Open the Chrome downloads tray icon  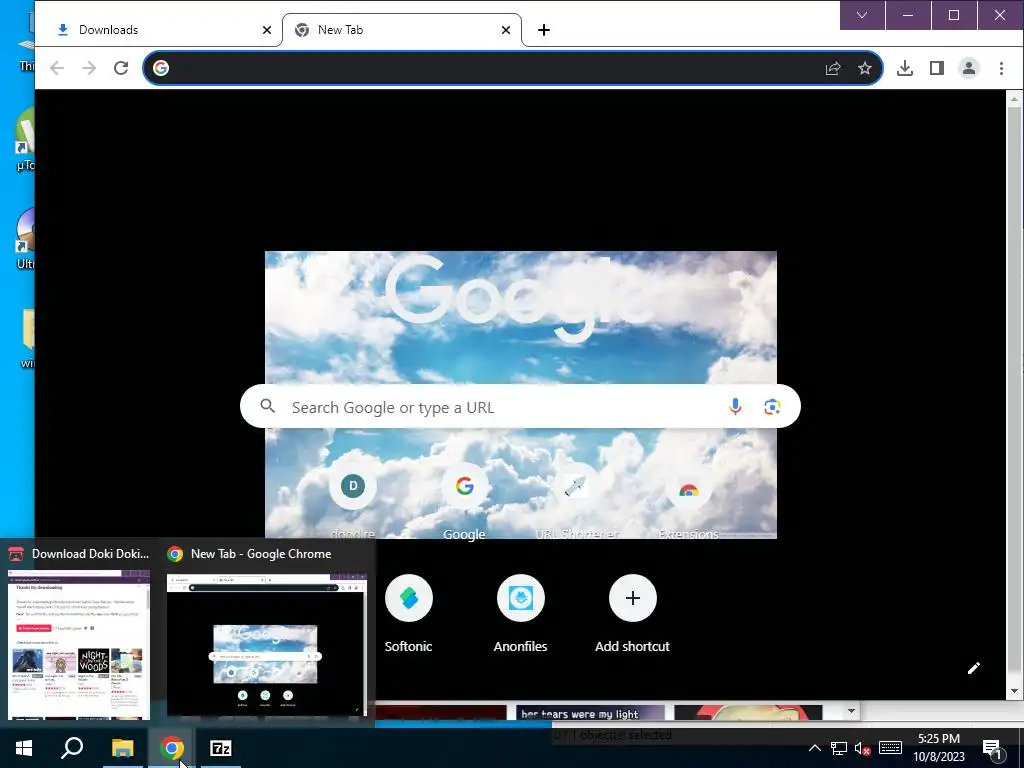pos(904,68)
